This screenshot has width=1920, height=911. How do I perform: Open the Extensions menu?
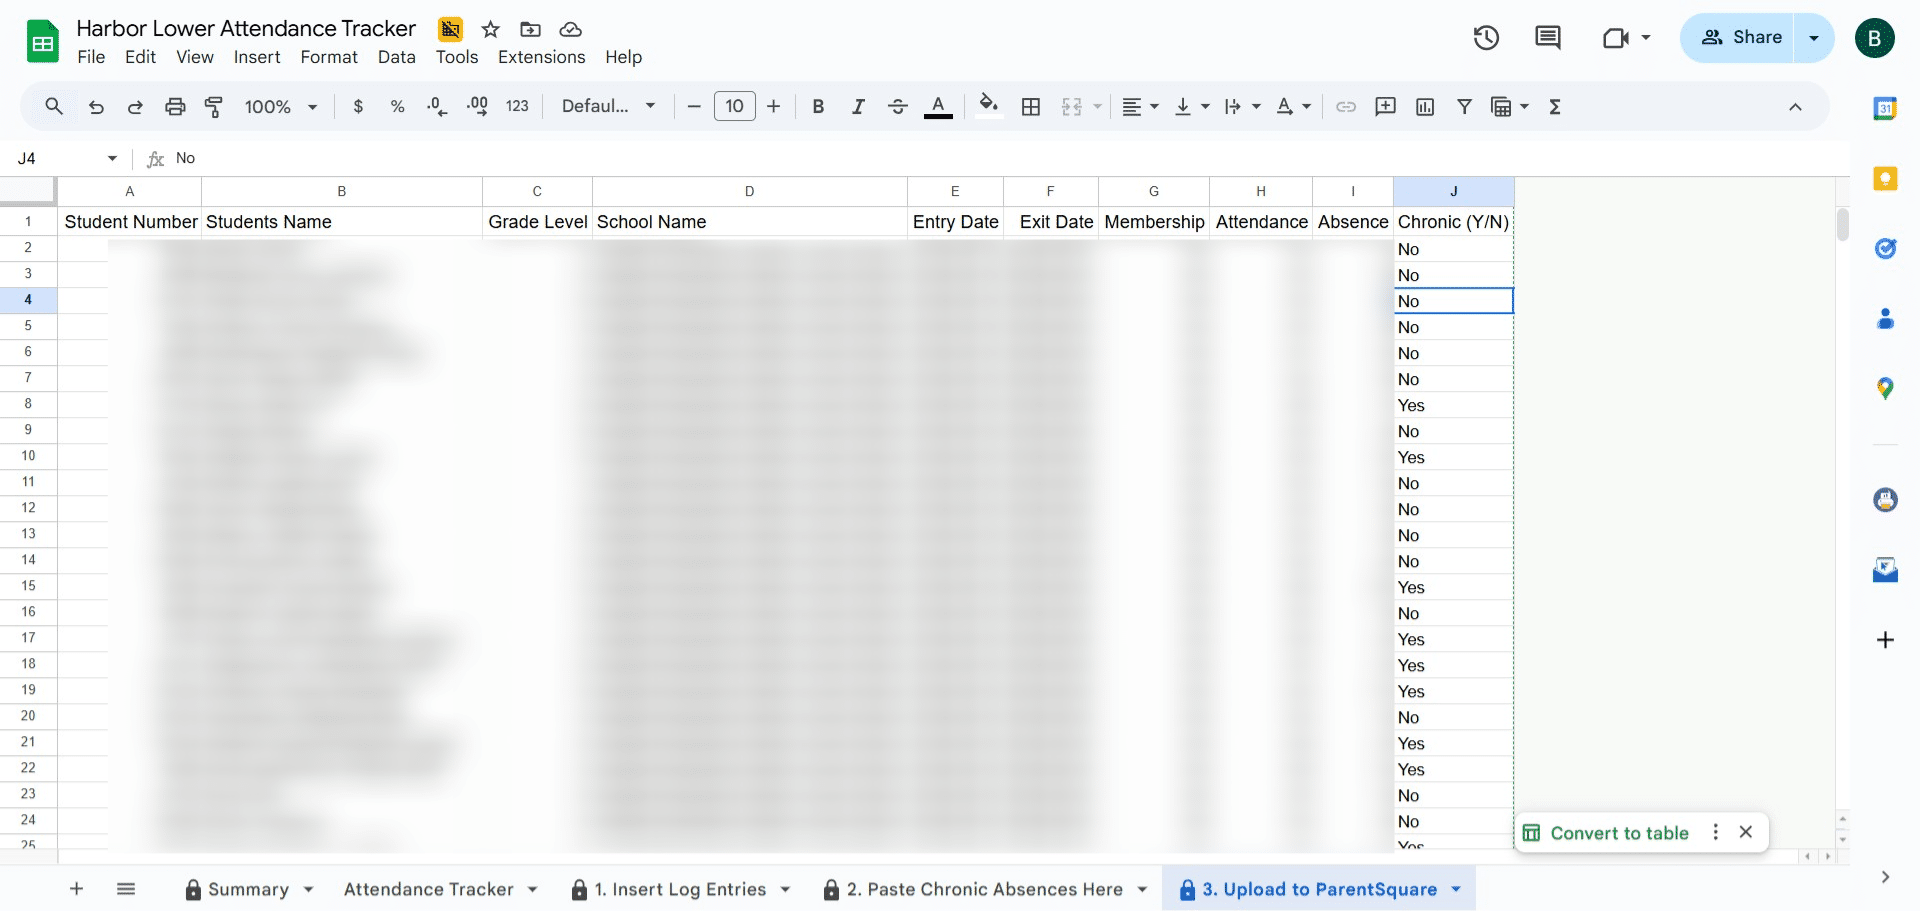[x=541, y=57]
